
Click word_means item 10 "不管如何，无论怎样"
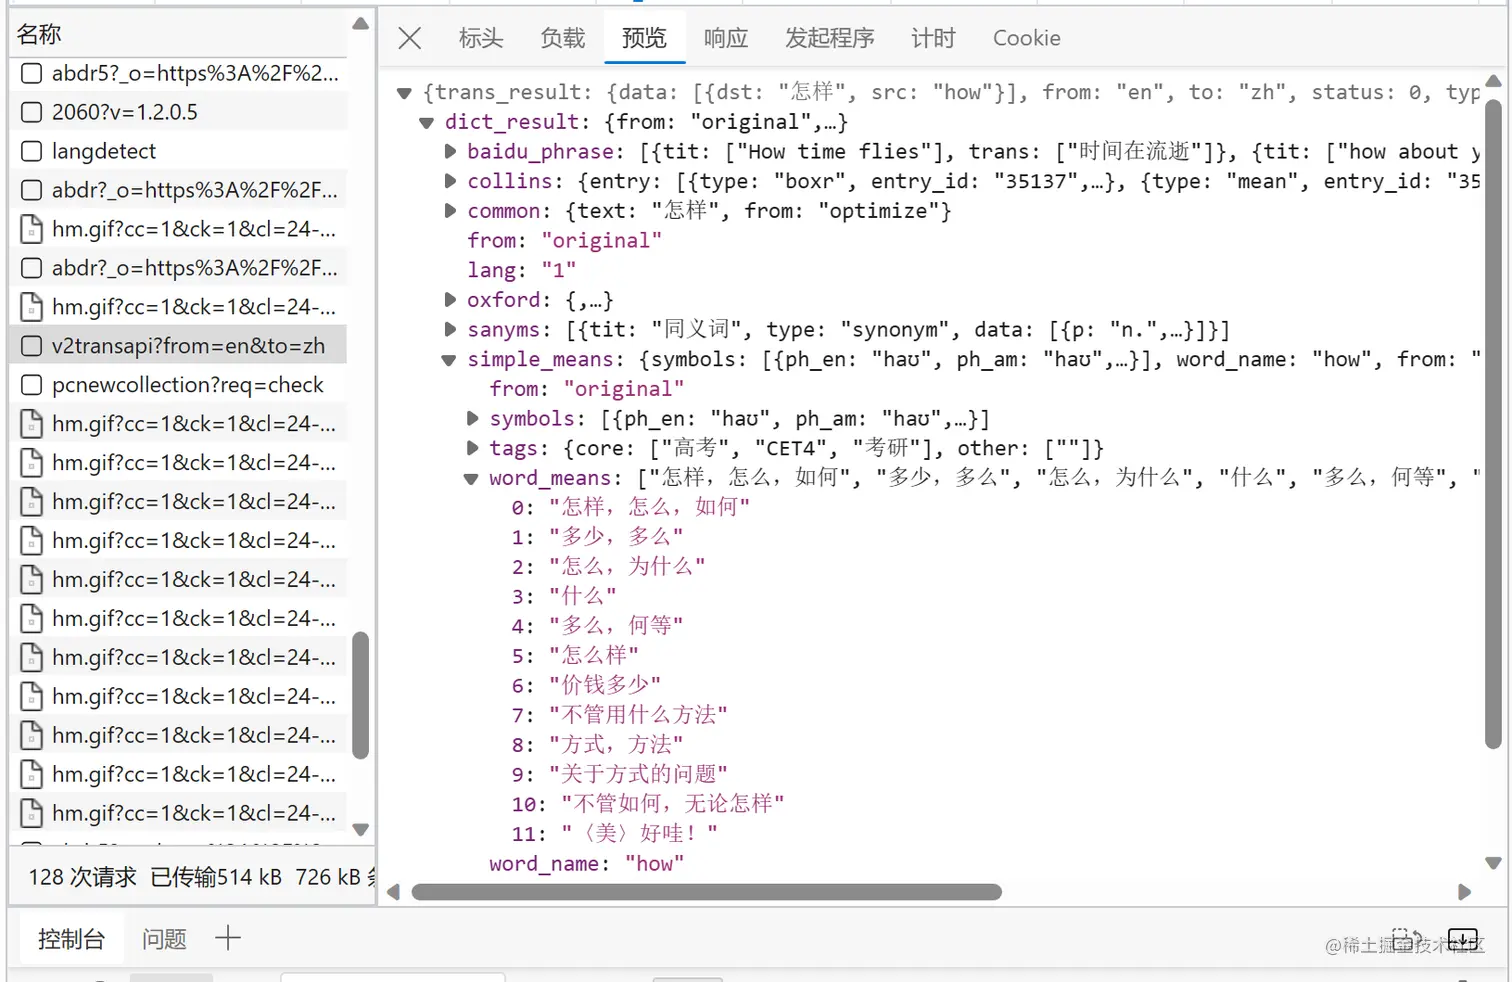[x=648, y=804]
